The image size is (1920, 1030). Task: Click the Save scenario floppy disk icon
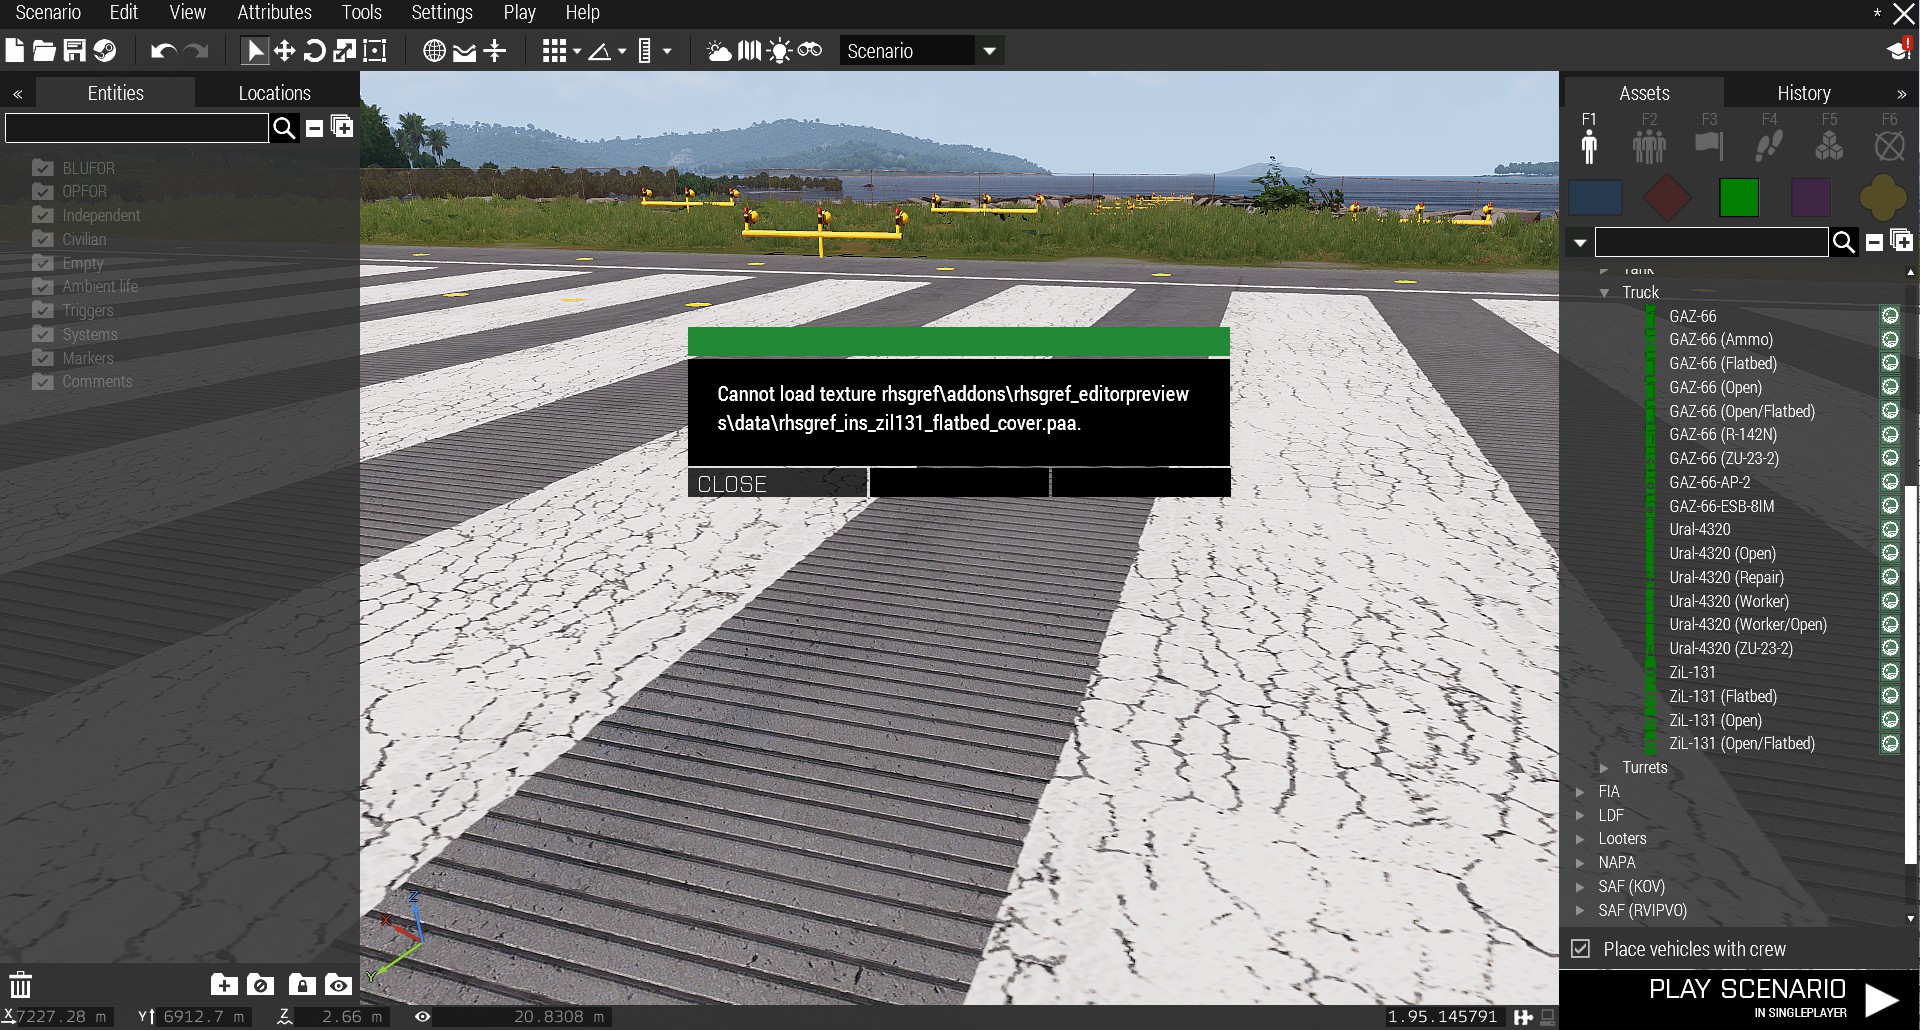(x=75, y=51)
